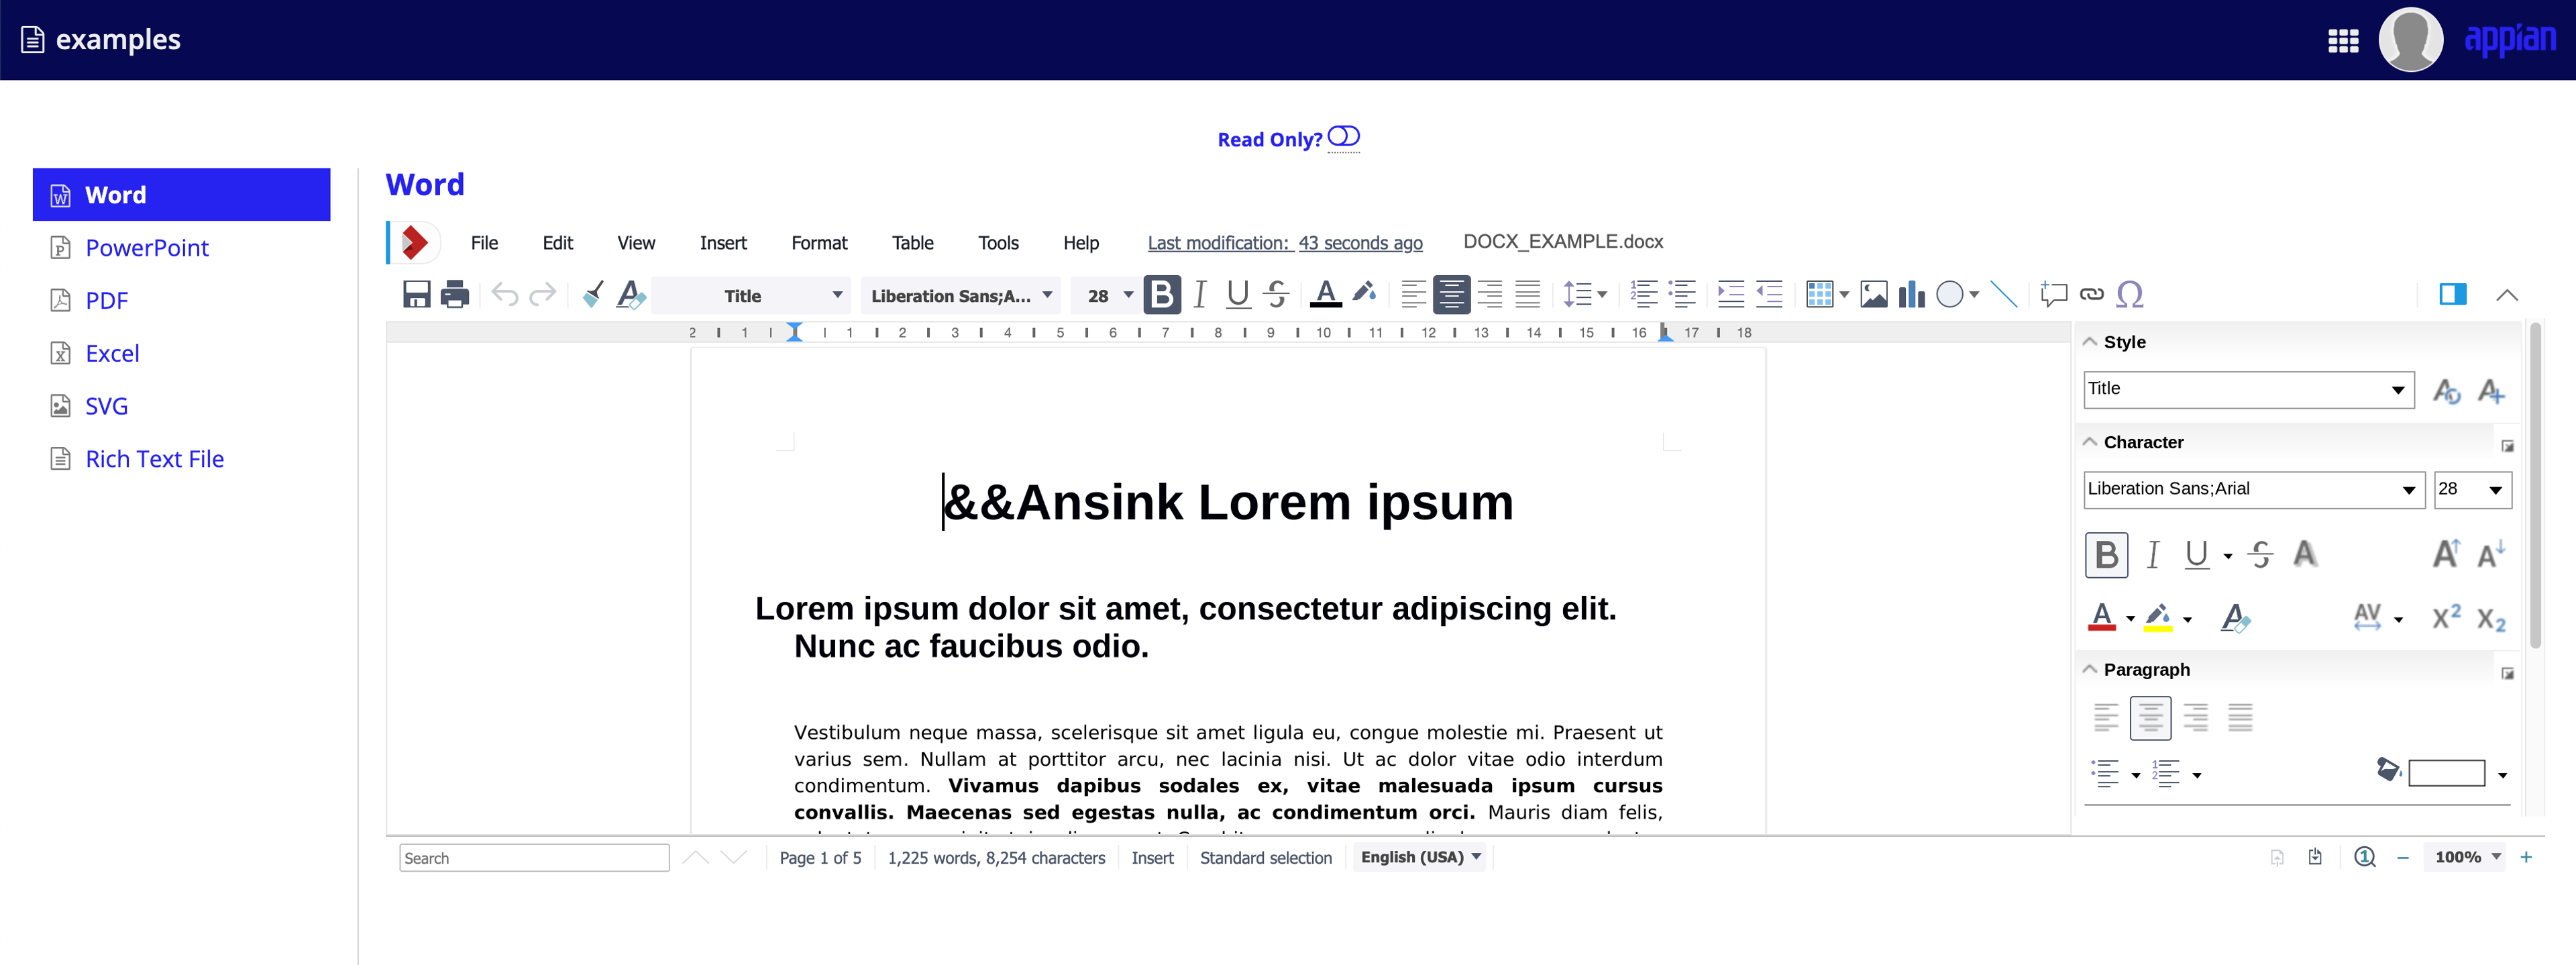Click the update style icon in Style panel
This screenshot has height=965, width=2576.
click(x=2446, y=391)
